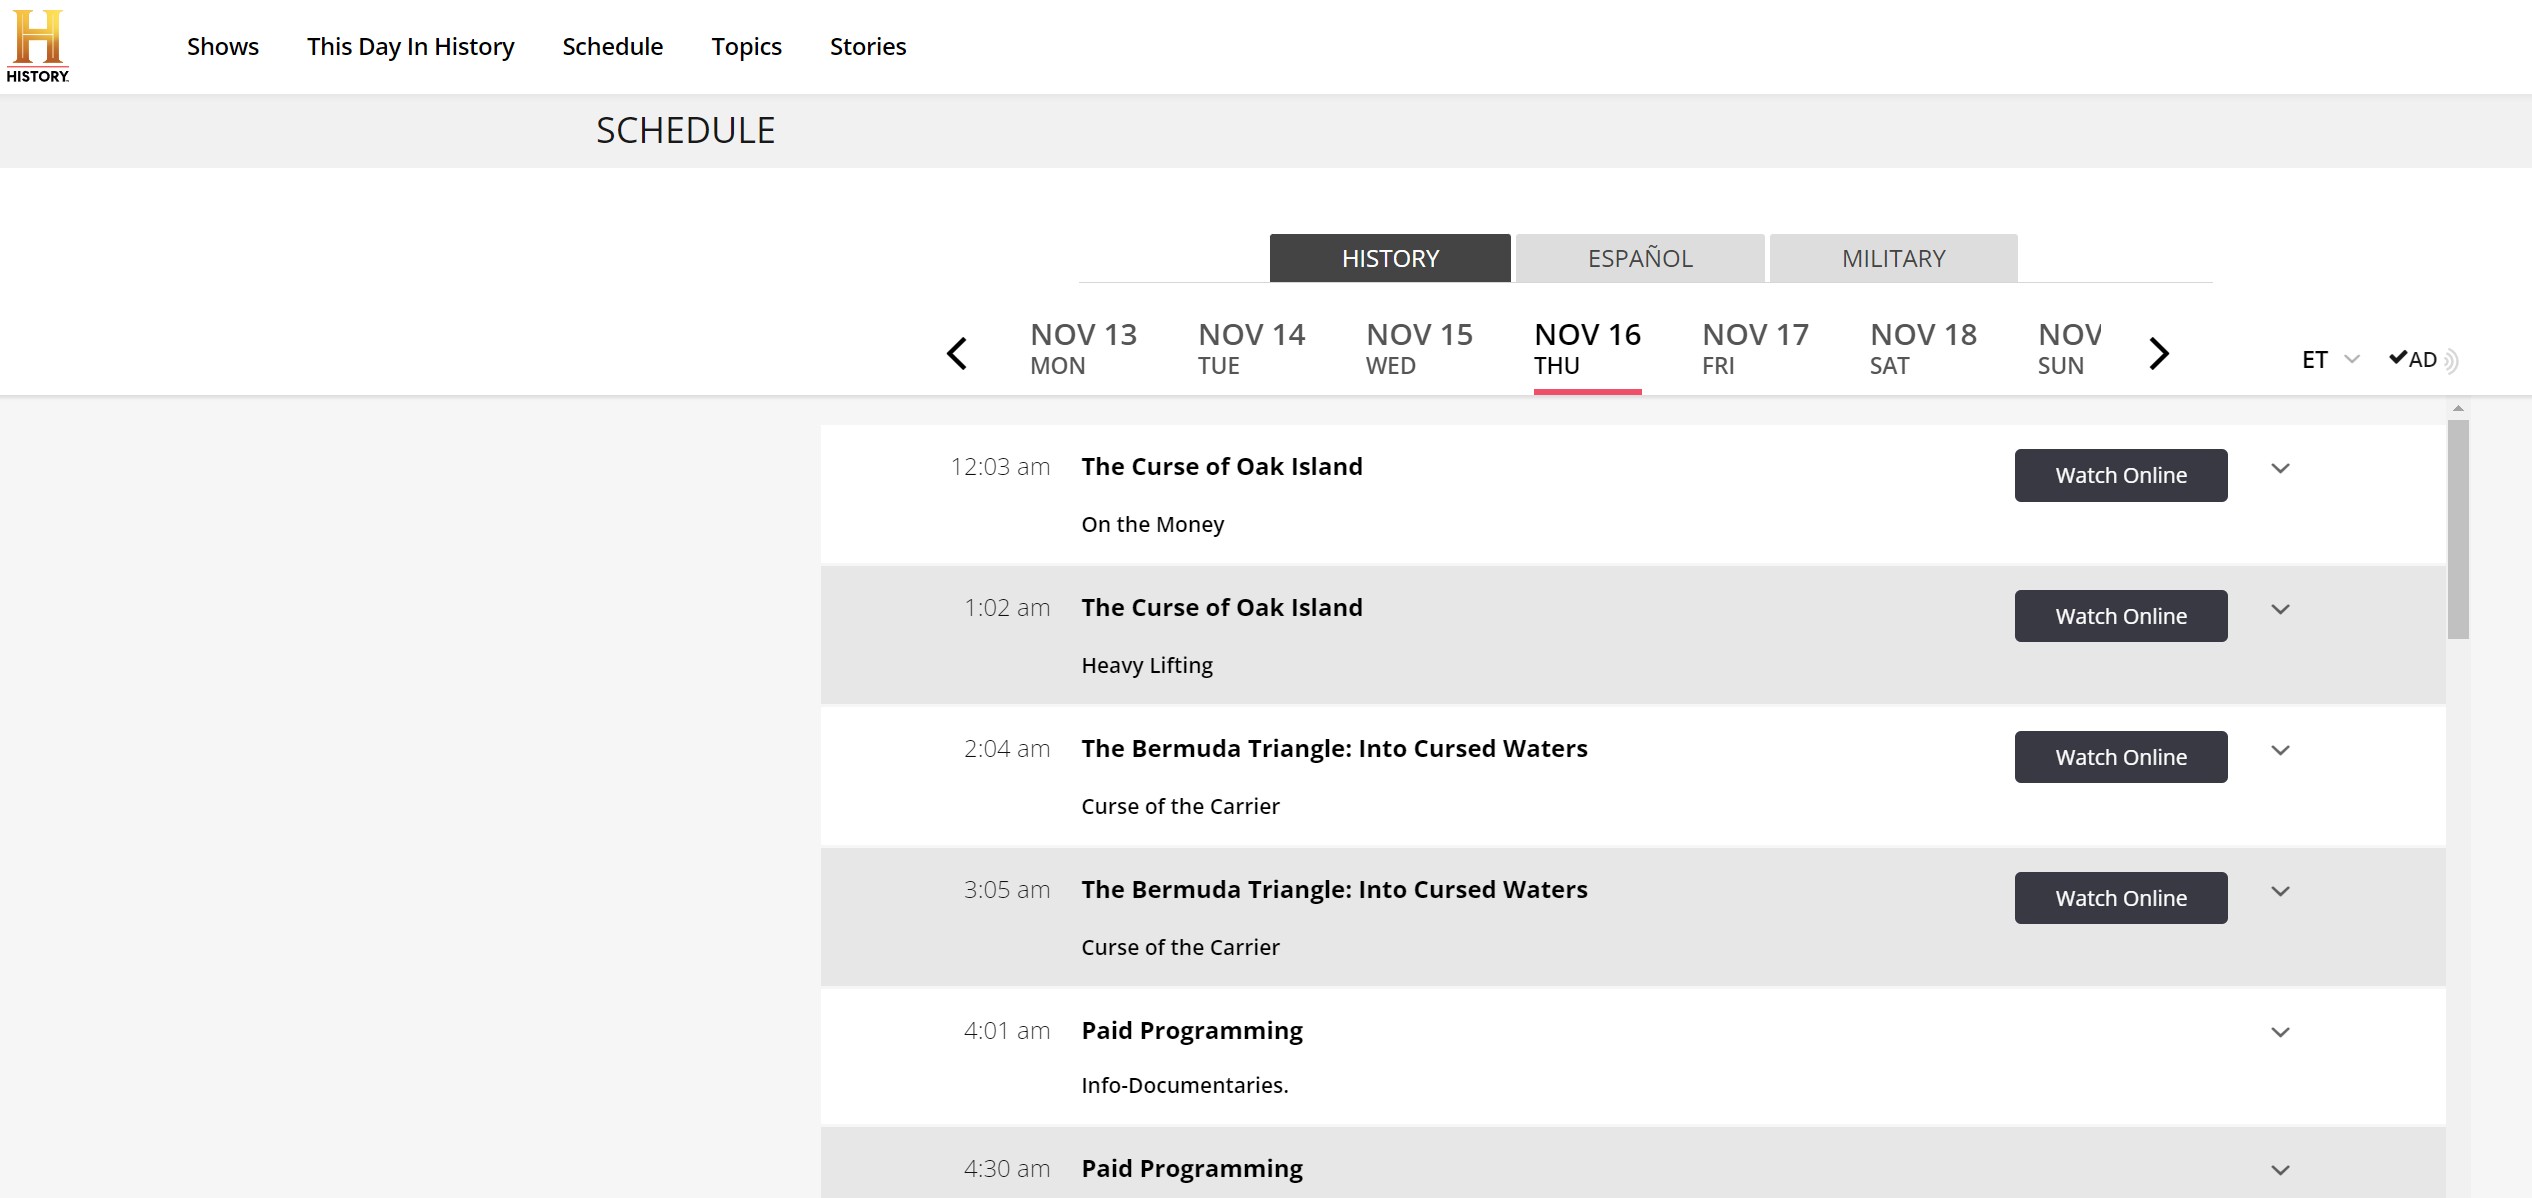This screenshot has height=1198, width=2532.
Task: Open 1:02 am The Curse of Oak Island title
Action: 1221,608
